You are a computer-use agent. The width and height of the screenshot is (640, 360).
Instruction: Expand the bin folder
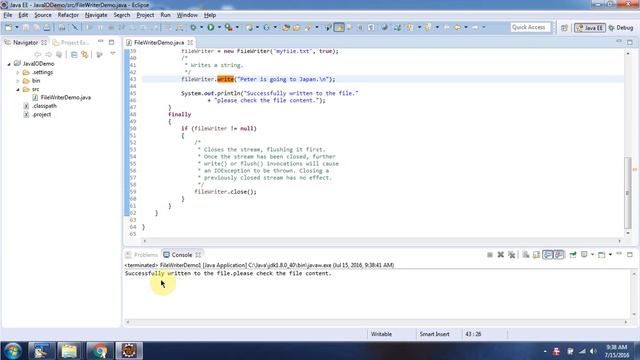[x=18, y=81]
